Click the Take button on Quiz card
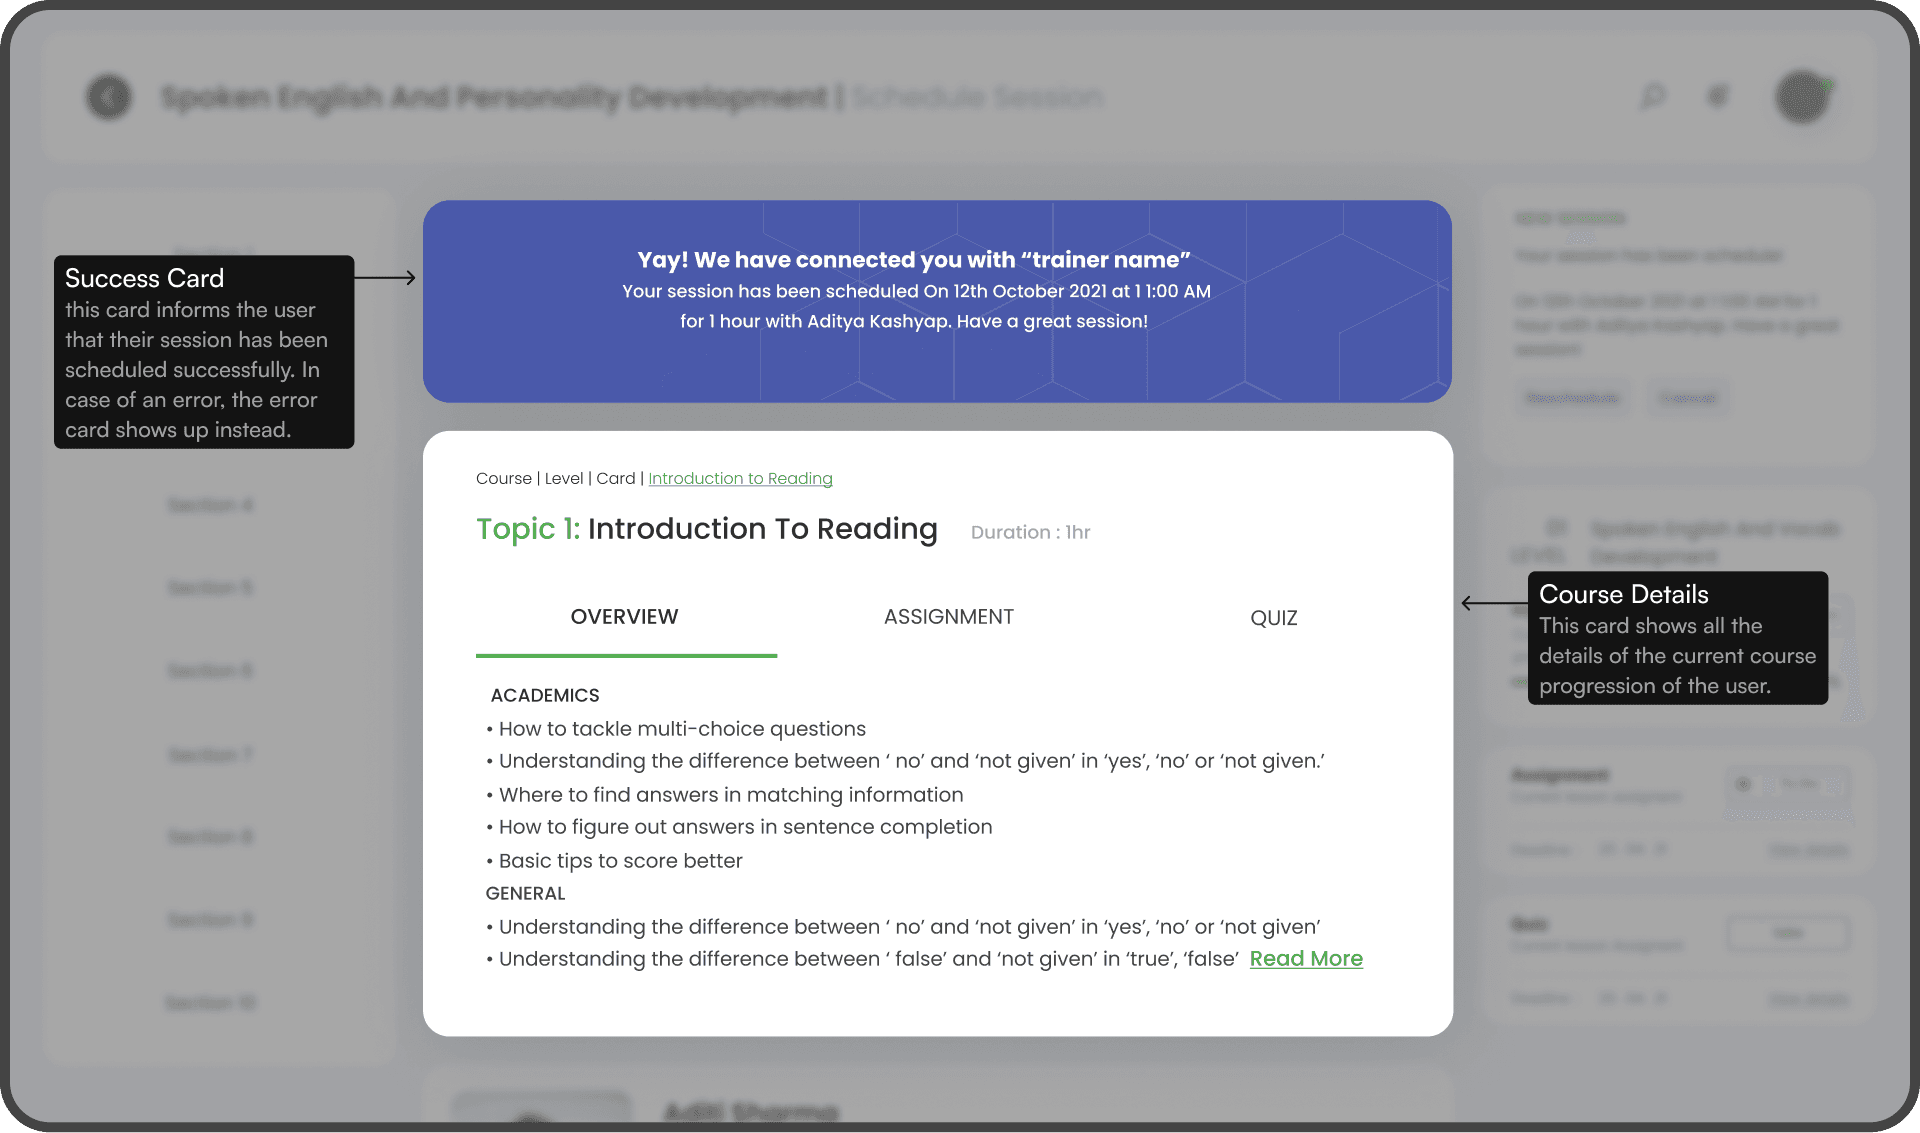1920x1133 pixels. point(1787,933)
